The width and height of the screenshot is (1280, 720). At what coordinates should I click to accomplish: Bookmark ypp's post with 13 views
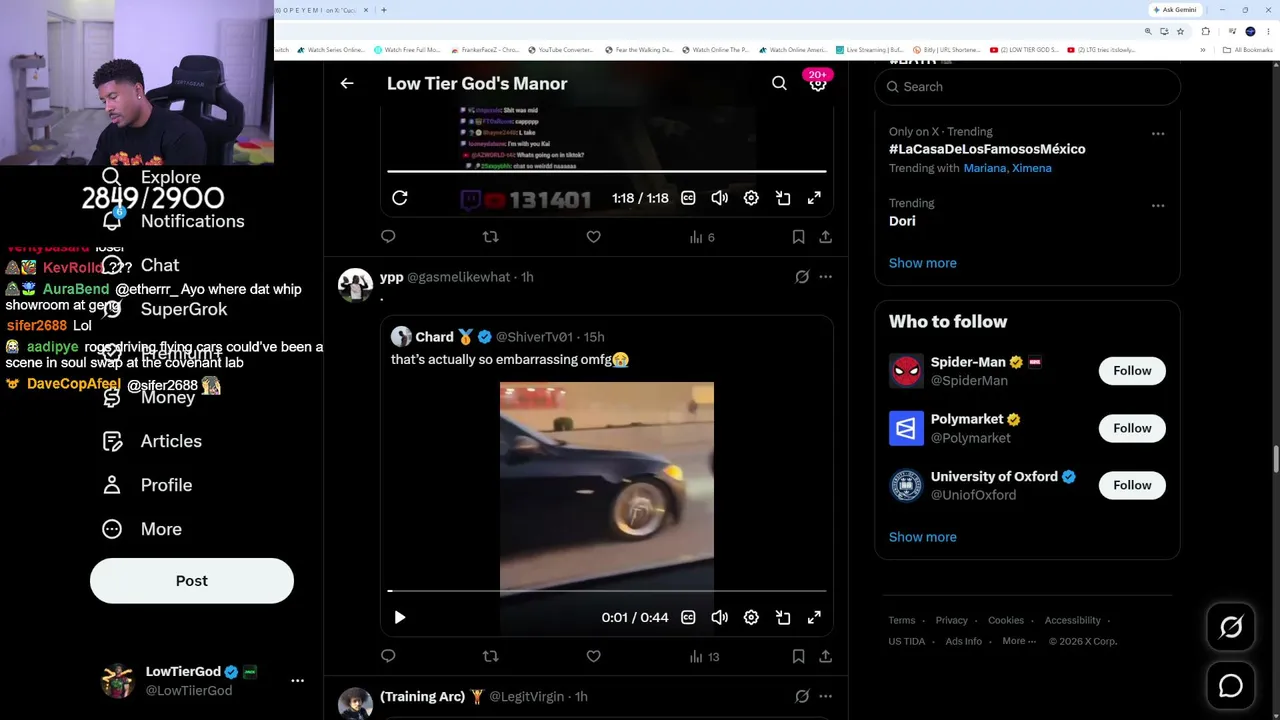click(798, 656)
